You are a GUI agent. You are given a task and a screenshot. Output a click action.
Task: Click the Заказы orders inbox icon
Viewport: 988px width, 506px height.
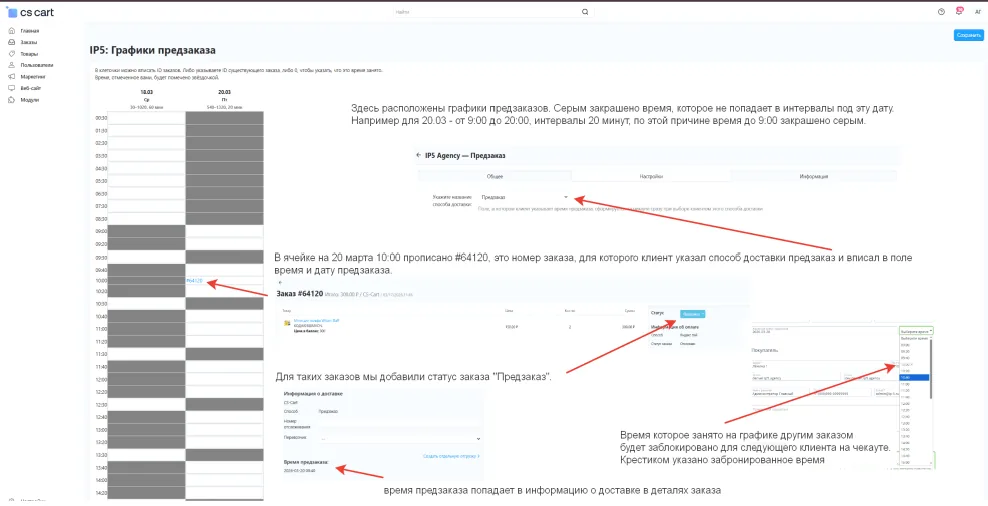coord(11,42)
